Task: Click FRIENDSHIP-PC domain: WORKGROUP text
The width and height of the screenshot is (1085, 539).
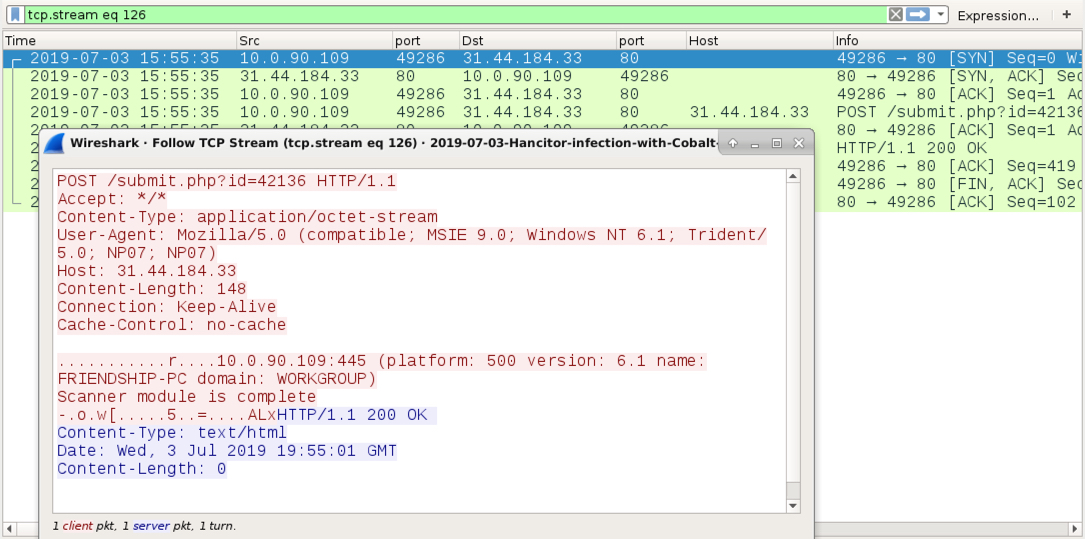Action: point(217,379)
